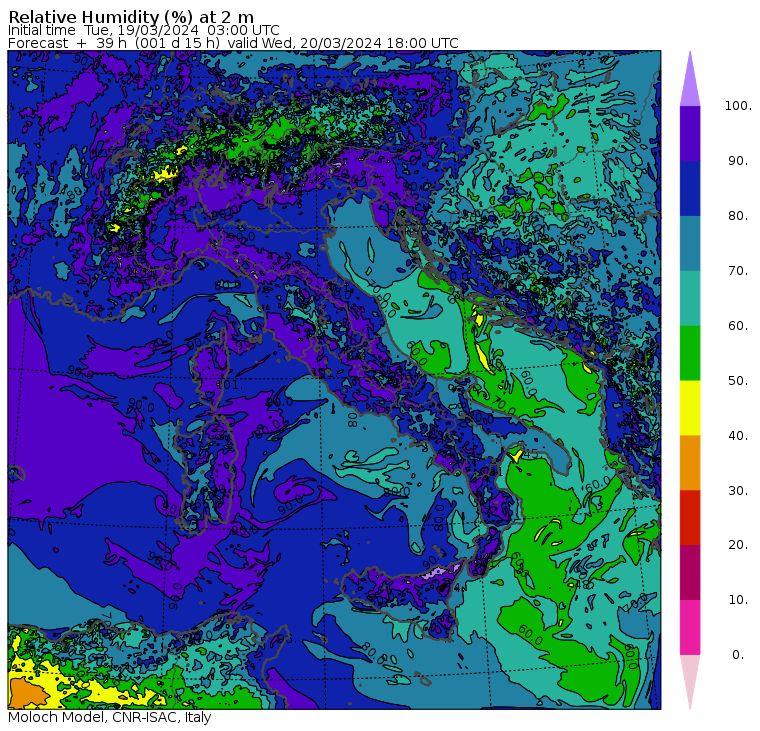Click the '60.' colorbar label
The width and height of the screenshot is (760, 731).
pos(738,326)
